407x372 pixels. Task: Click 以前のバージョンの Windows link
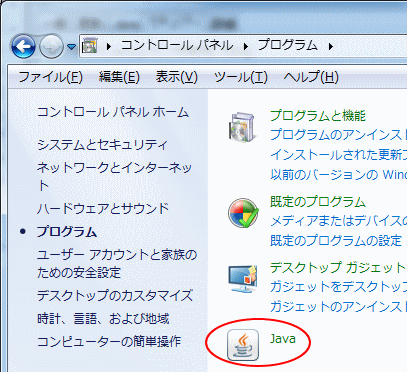[338, 174]
